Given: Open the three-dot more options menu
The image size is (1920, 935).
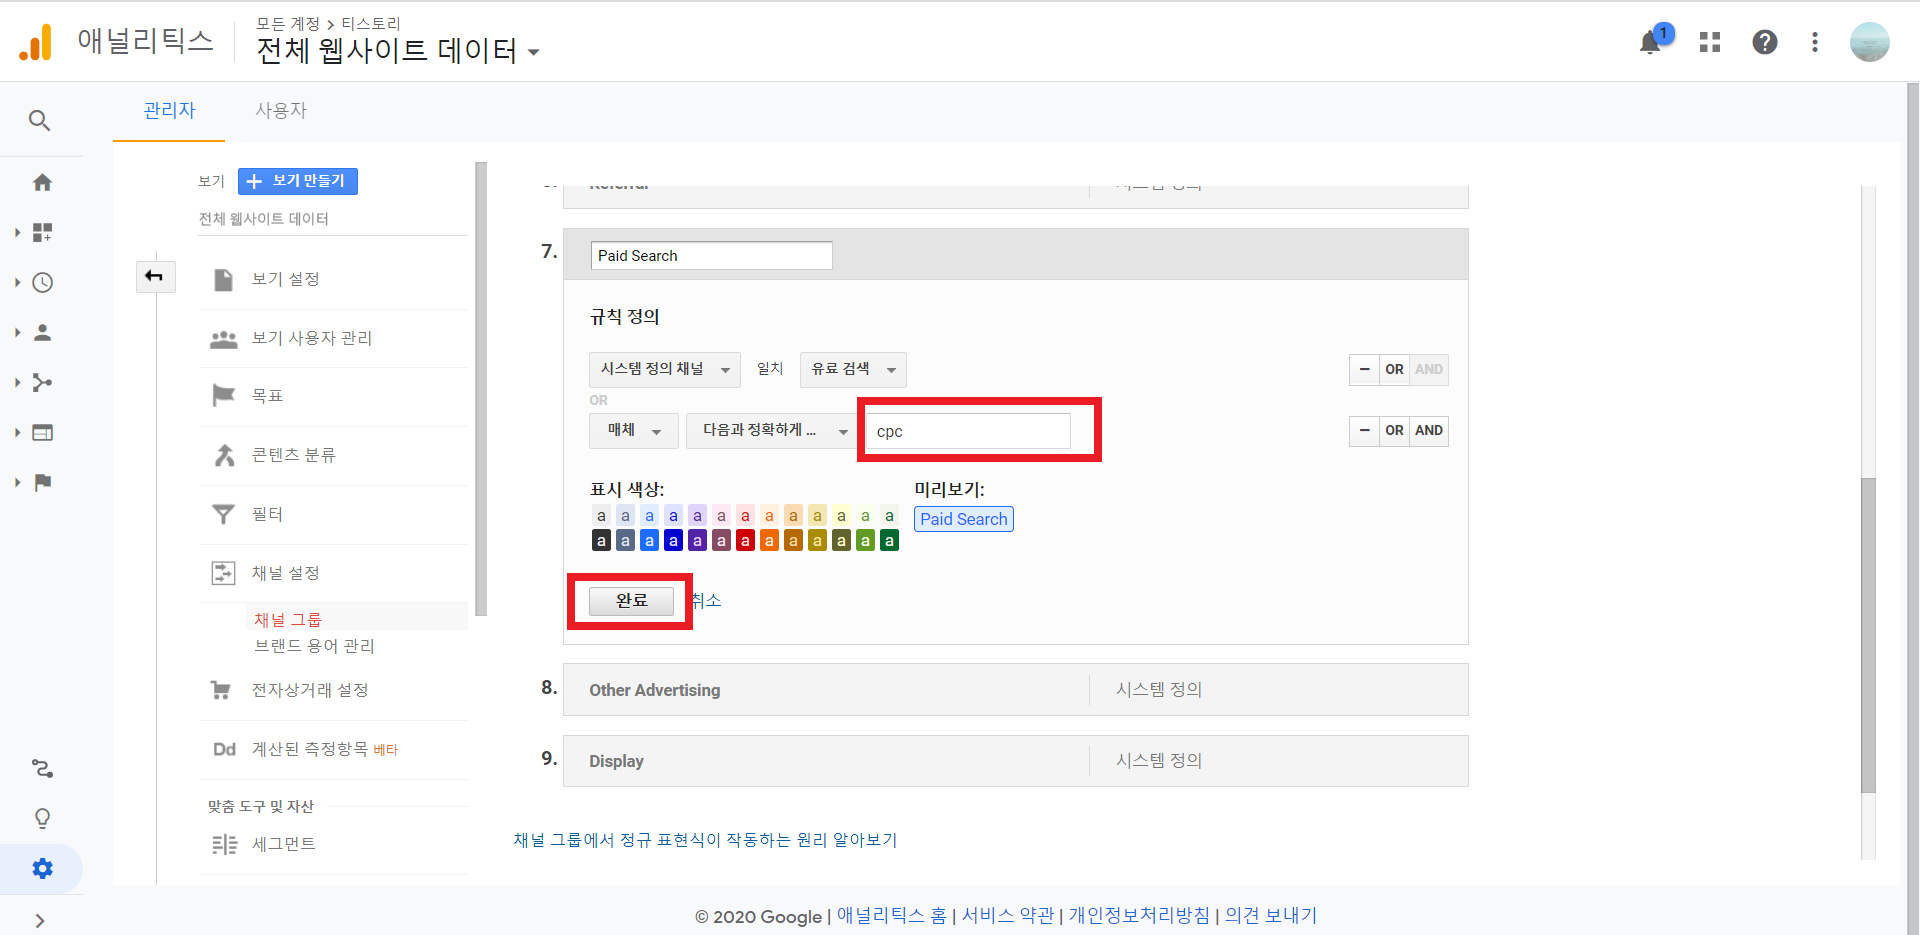Looking at the screenshot, I should pyautogui.click(x=1815, y=42).
